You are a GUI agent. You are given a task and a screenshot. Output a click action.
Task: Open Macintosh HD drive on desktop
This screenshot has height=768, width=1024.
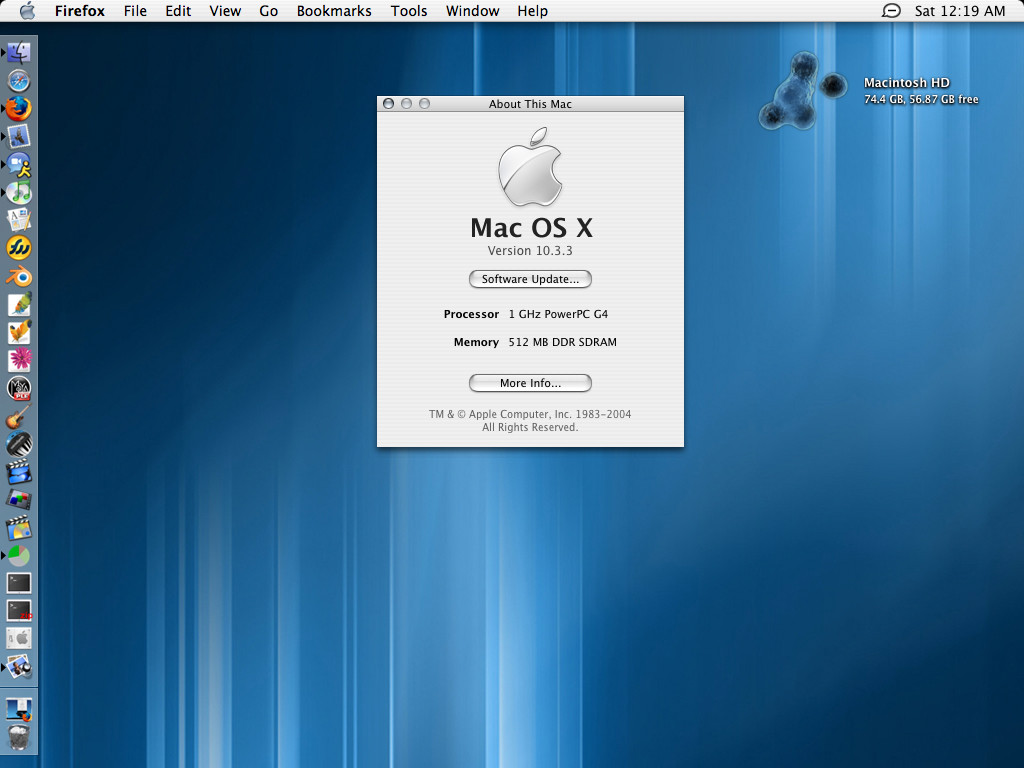[803, 90]
